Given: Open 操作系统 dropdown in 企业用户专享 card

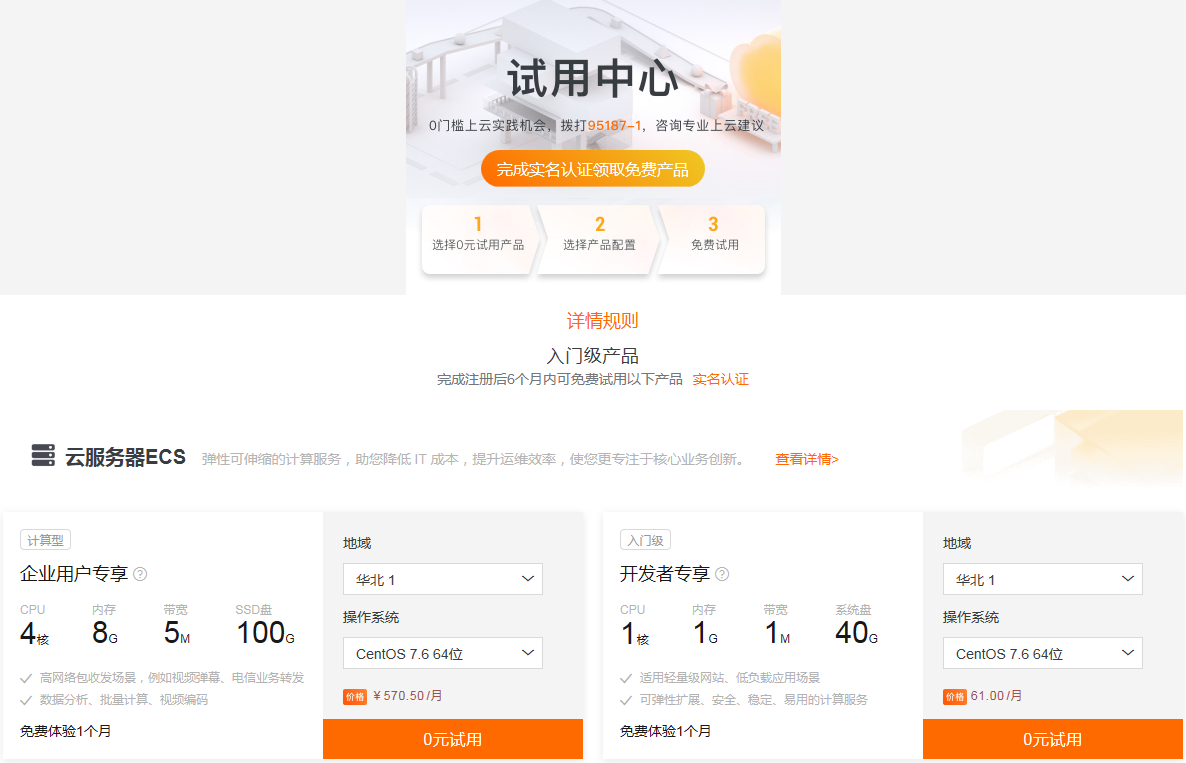Looking at the screenshot, I should [442, 653].
